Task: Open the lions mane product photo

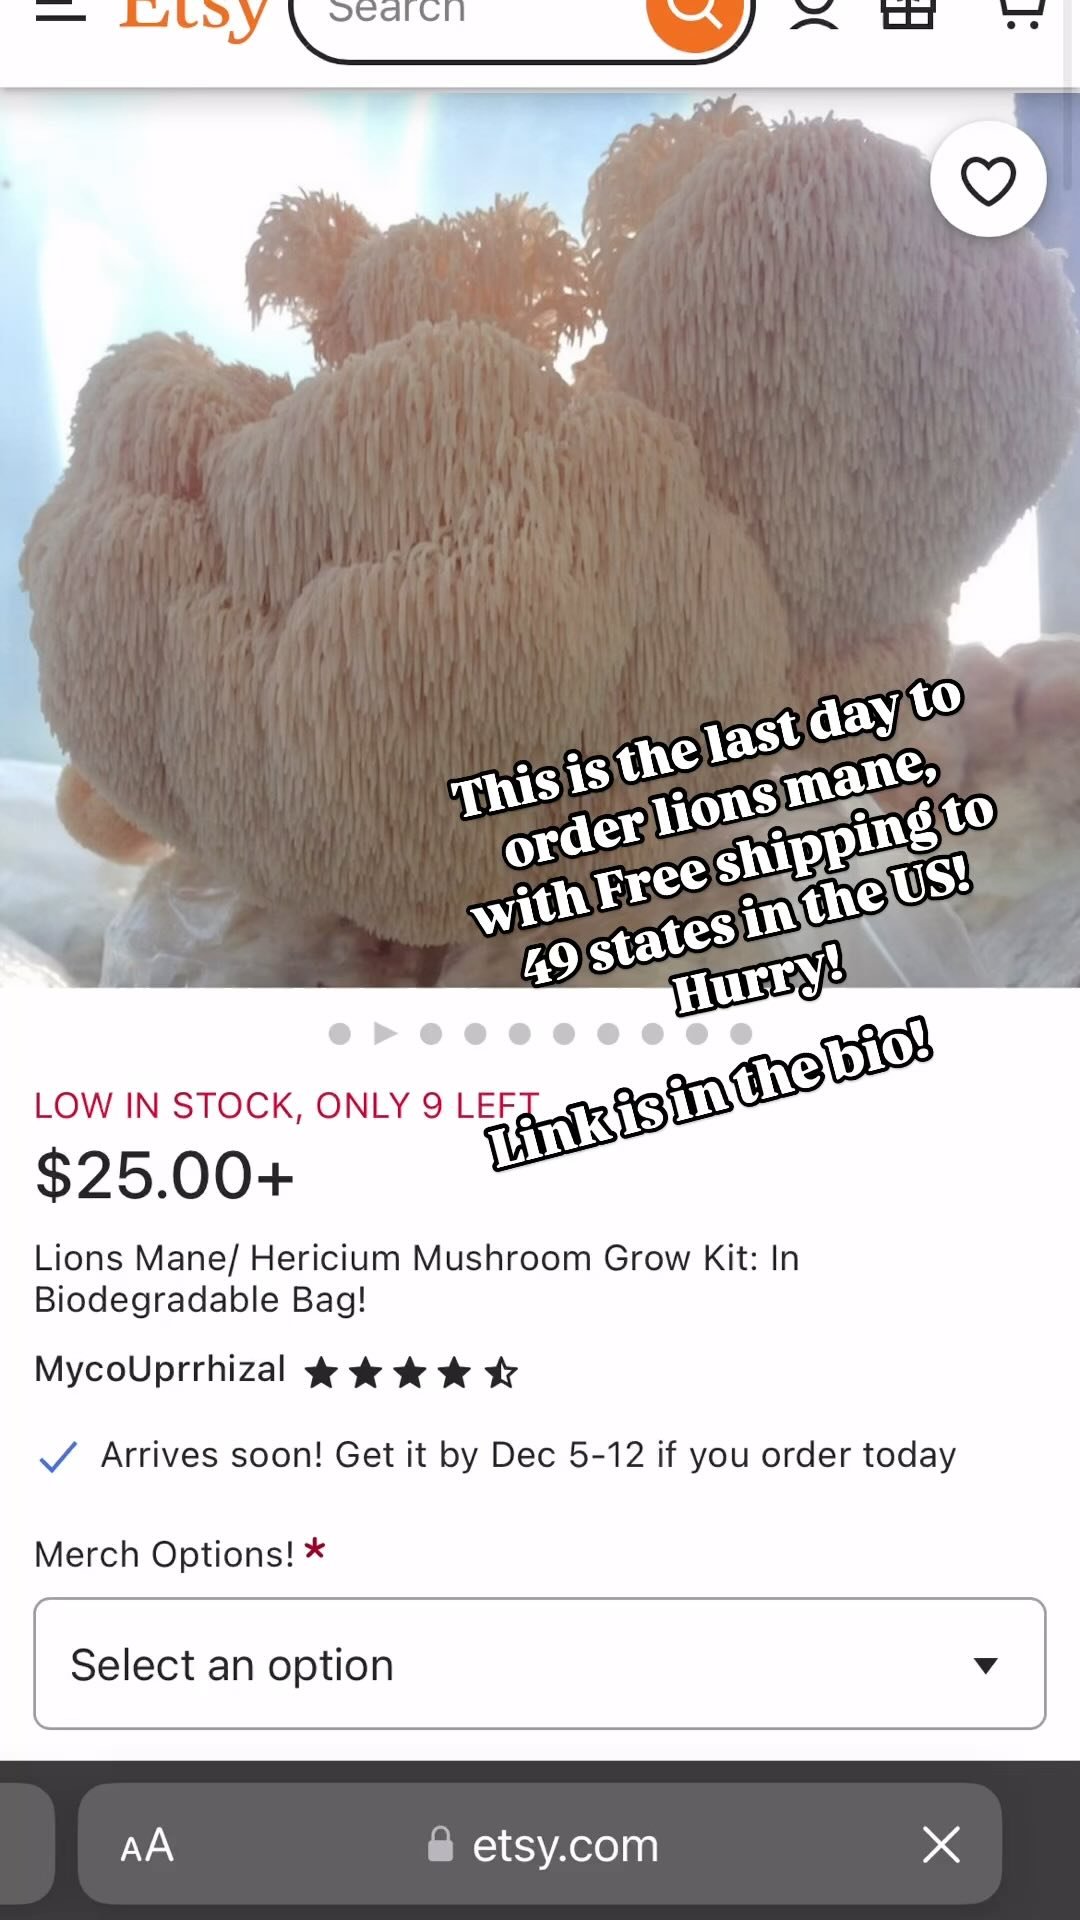Action: pyautogui.click(x=540, y=540)
